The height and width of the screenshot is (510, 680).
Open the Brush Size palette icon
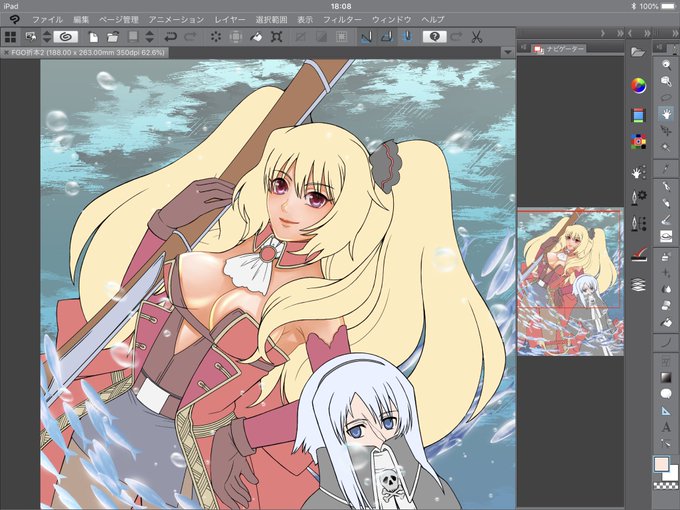click(x=638, y=224)
